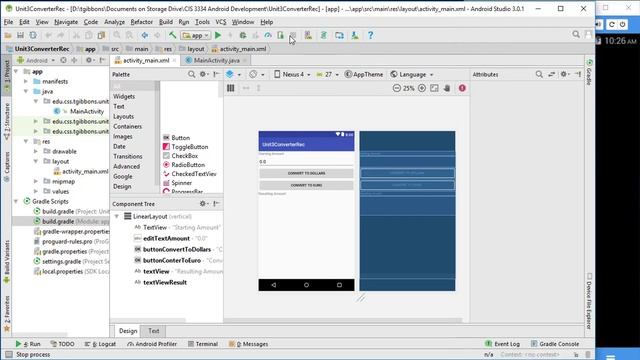Open the Help question mark icon
This screenshot has width=640, height=360.
click(370, 36)
